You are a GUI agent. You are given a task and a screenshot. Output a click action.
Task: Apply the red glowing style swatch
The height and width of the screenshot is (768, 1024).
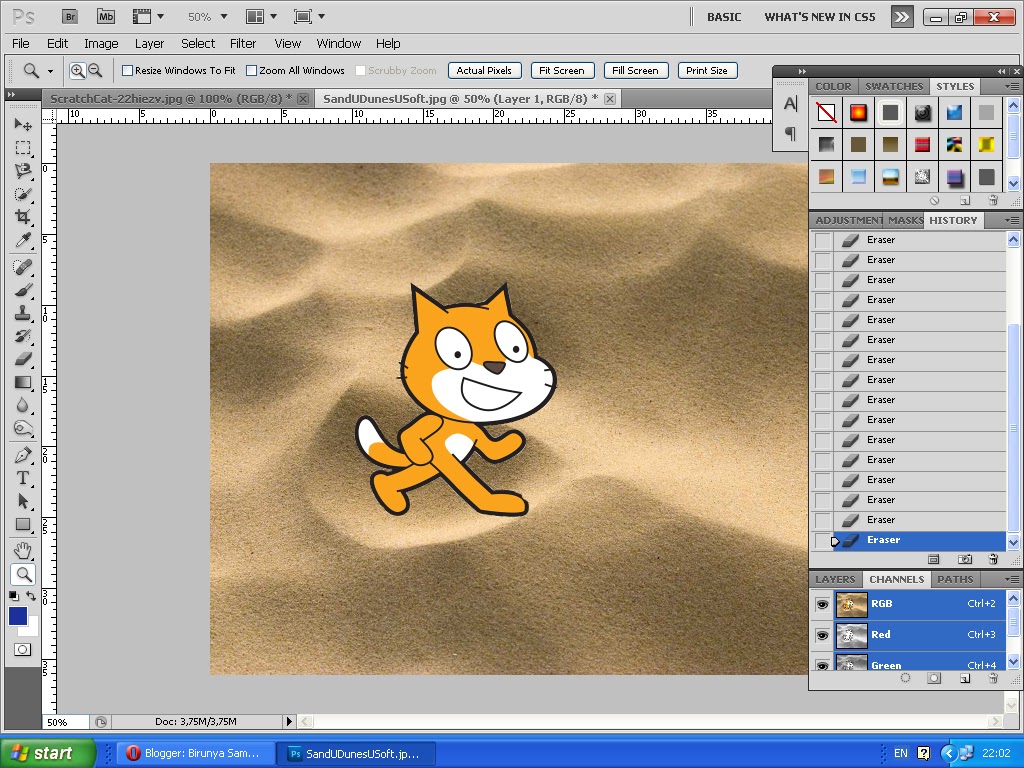[858, 112]
